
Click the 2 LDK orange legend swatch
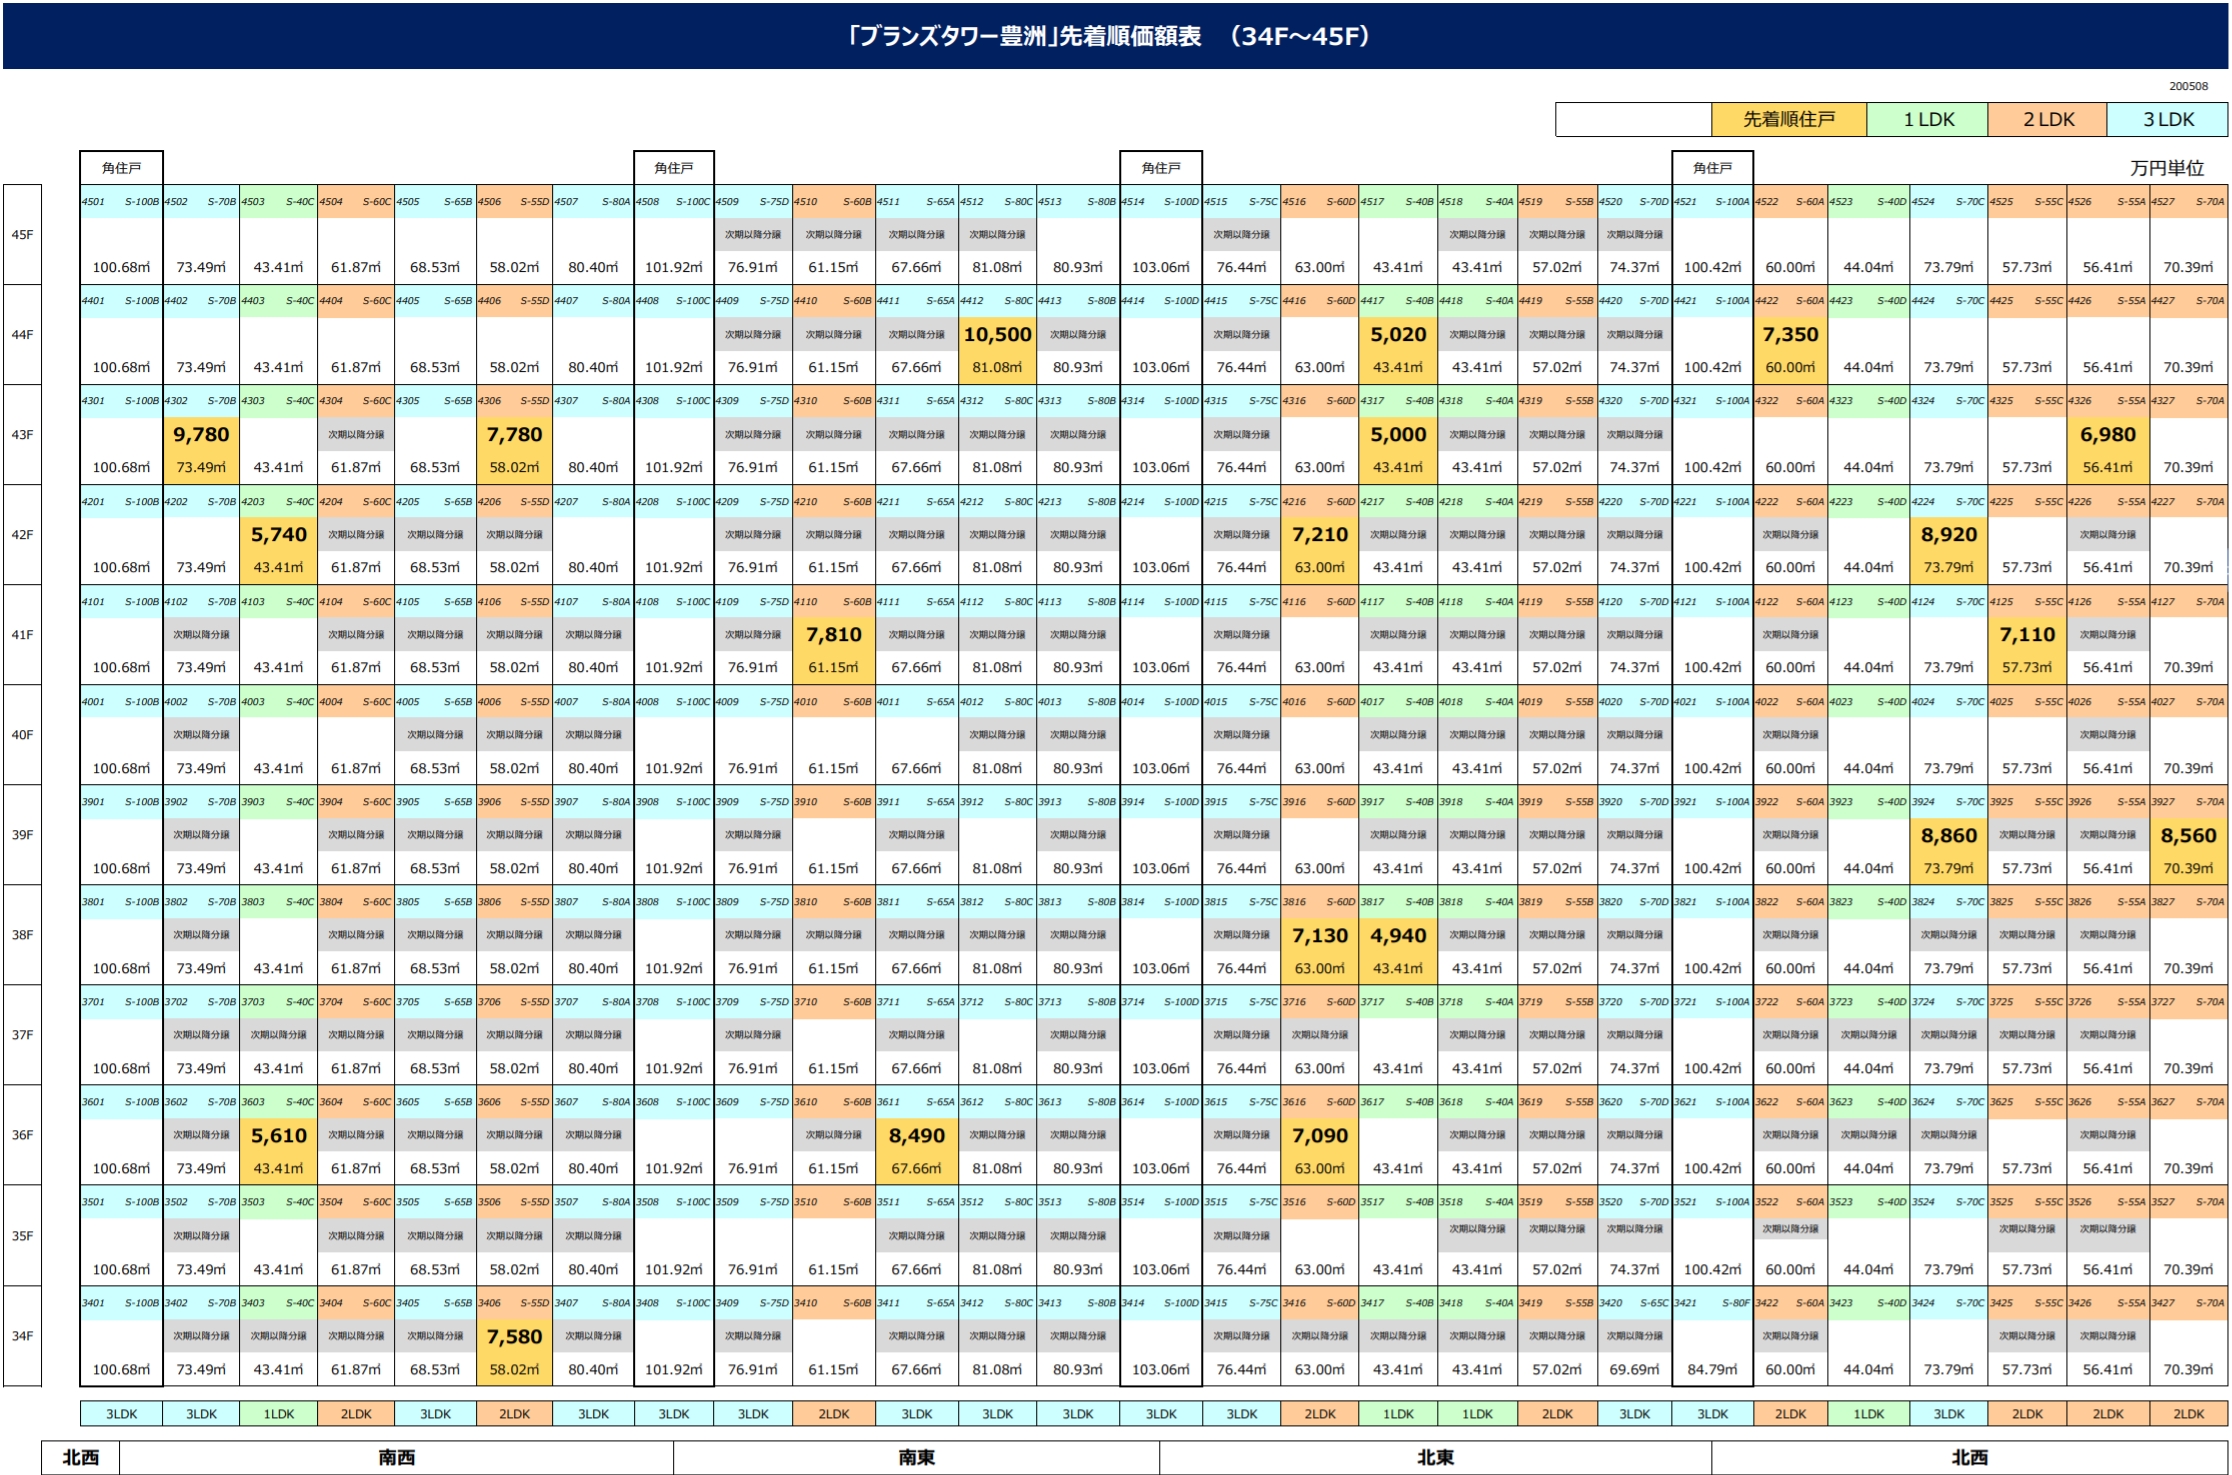click(2048, 119)
